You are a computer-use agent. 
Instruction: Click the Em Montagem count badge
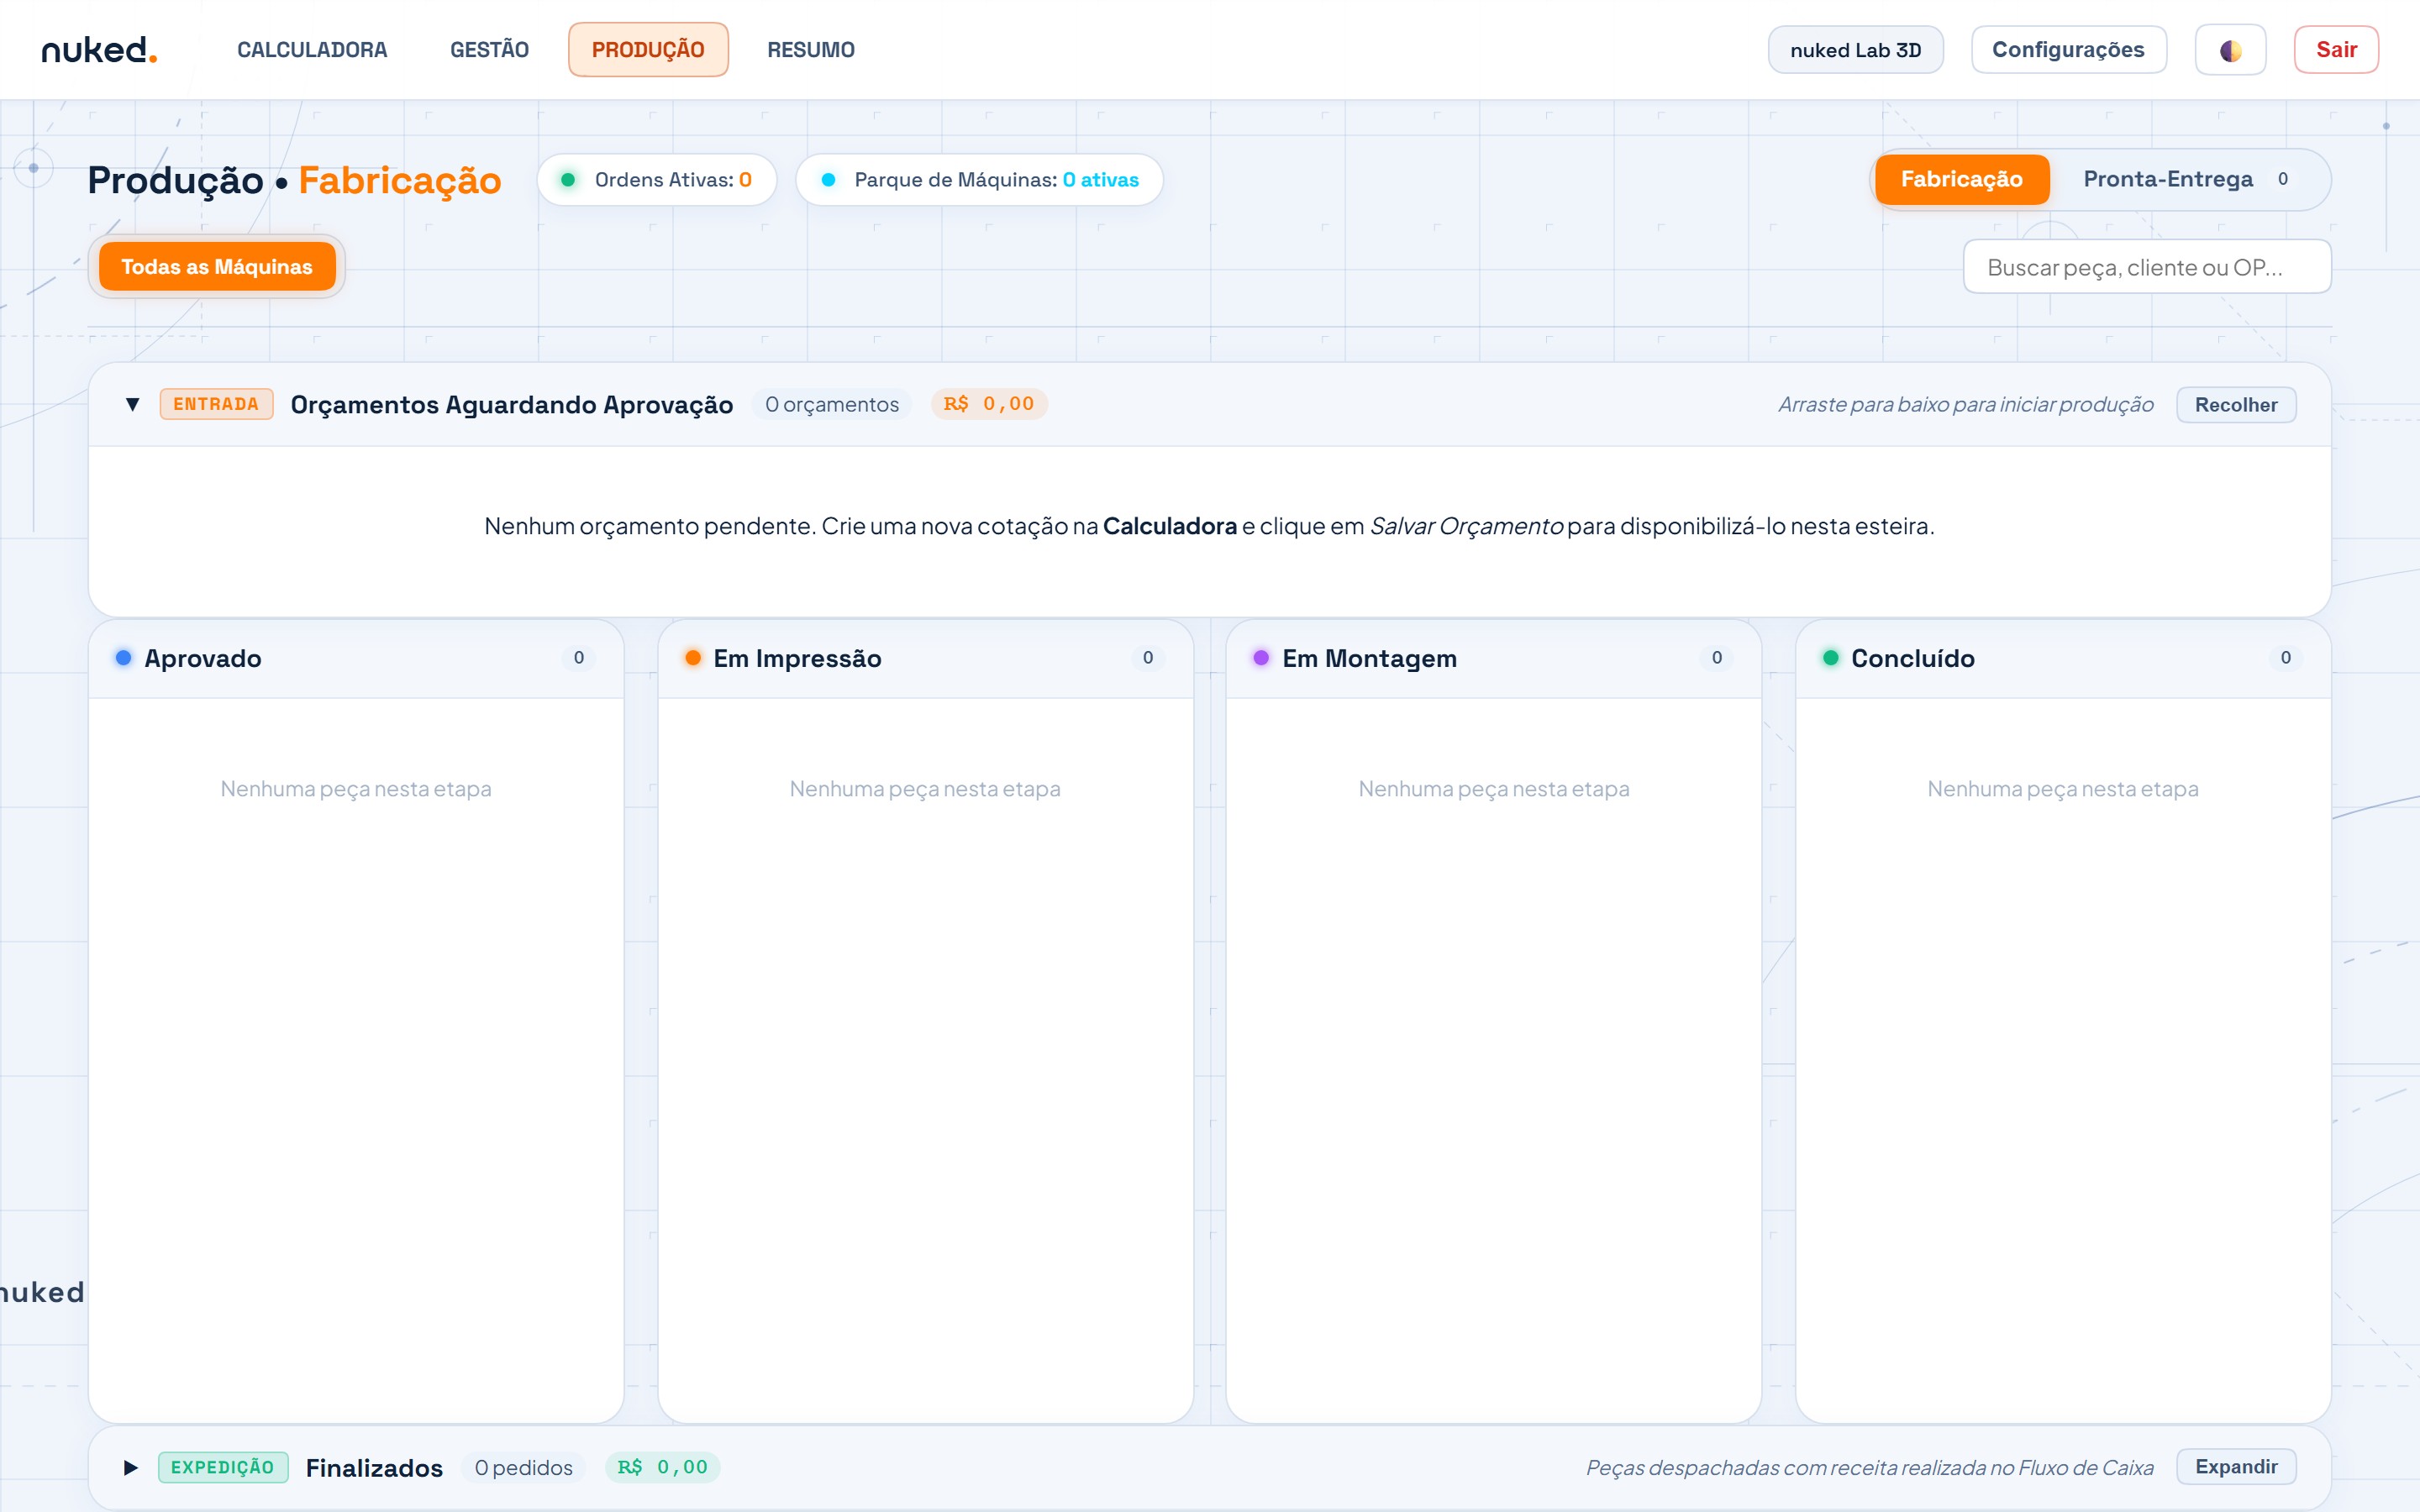1717,658
